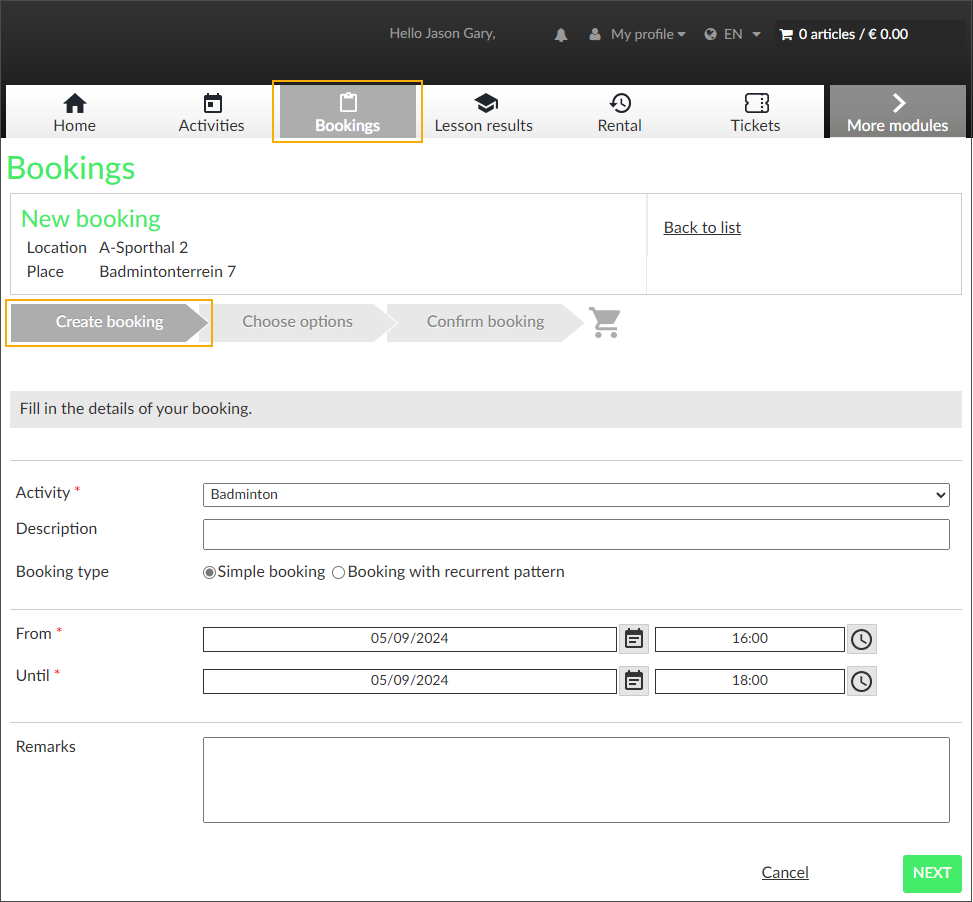973x902 pixels.
Task: Open the Until date calendar picker
Action: click(634, 681)
